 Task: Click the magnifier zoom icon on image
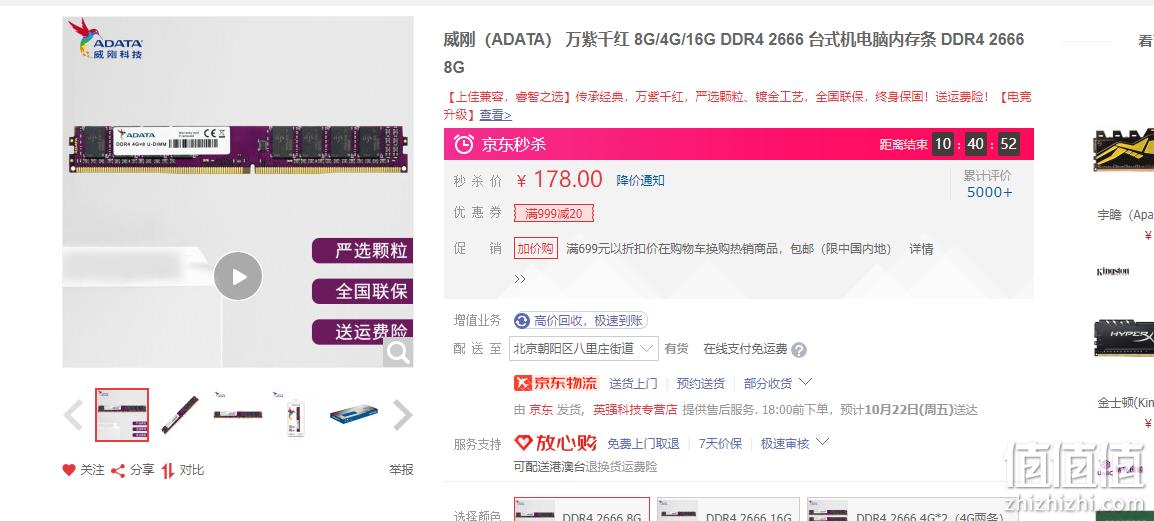(398, 352)
